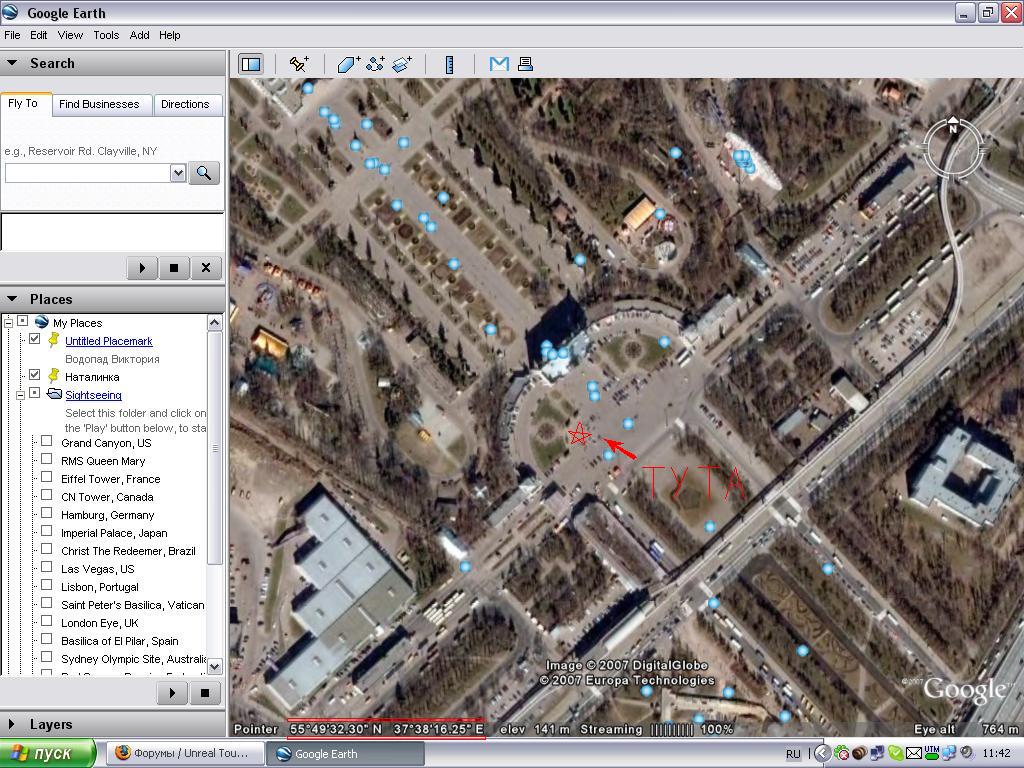Screen dimensions: 1024x768
Task: Click the Email view envelope icon
Action: click(x=499, y=64)
